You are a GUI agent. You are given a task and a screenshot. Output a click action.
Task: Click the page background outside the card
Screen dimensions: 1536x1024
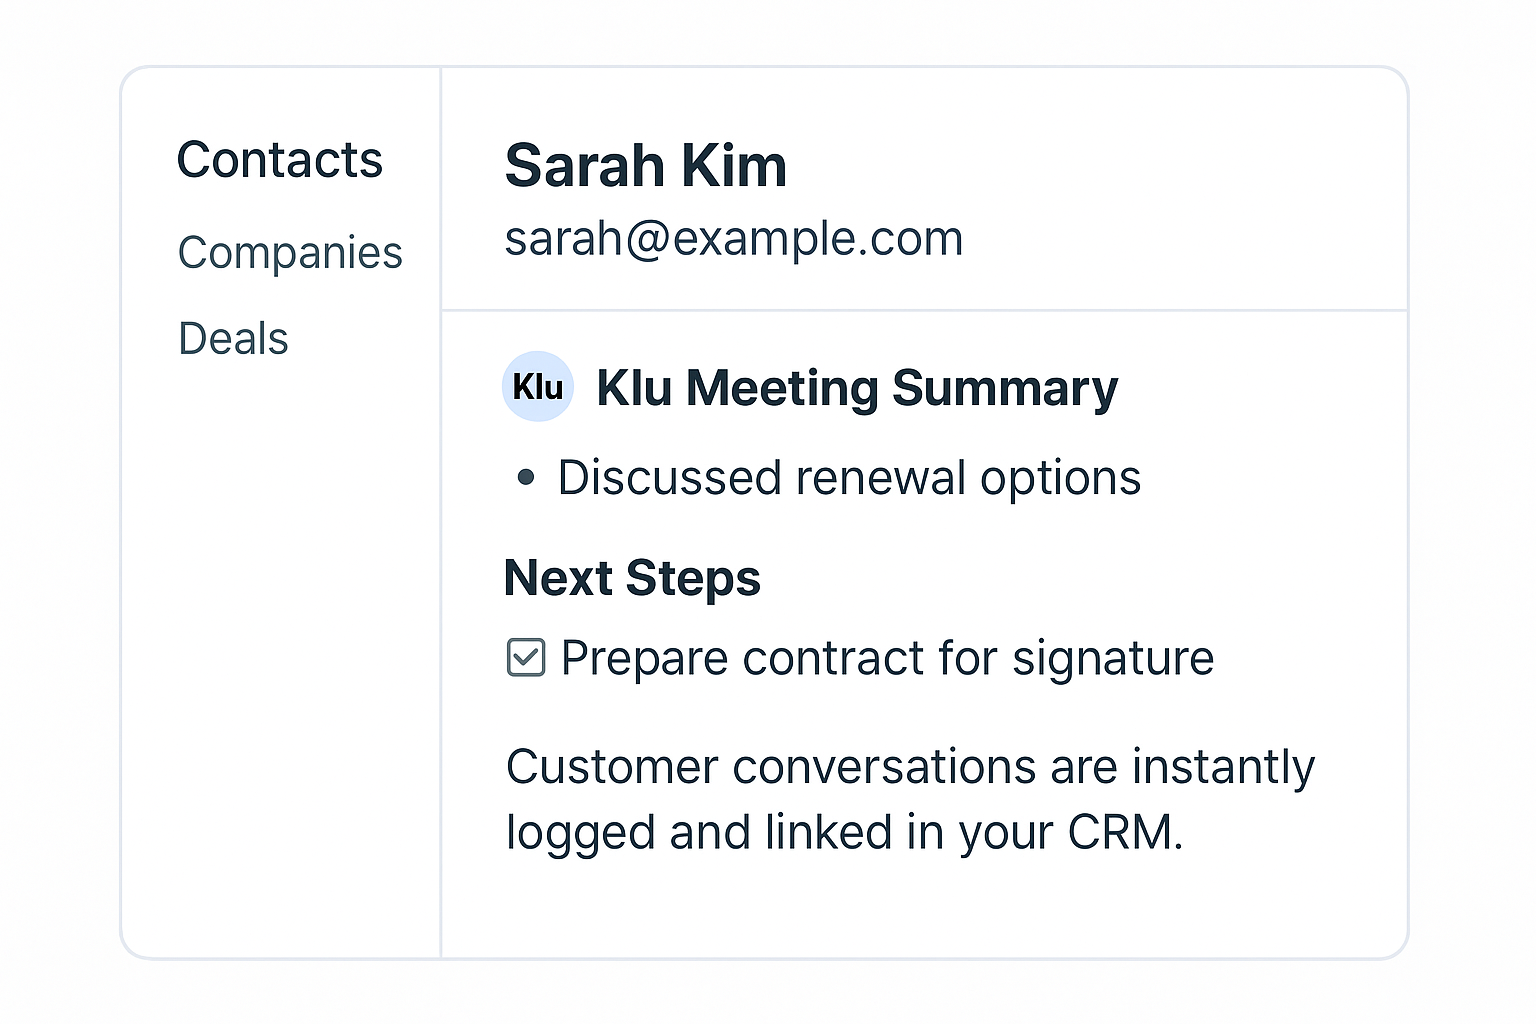click(x=60, y=500)
